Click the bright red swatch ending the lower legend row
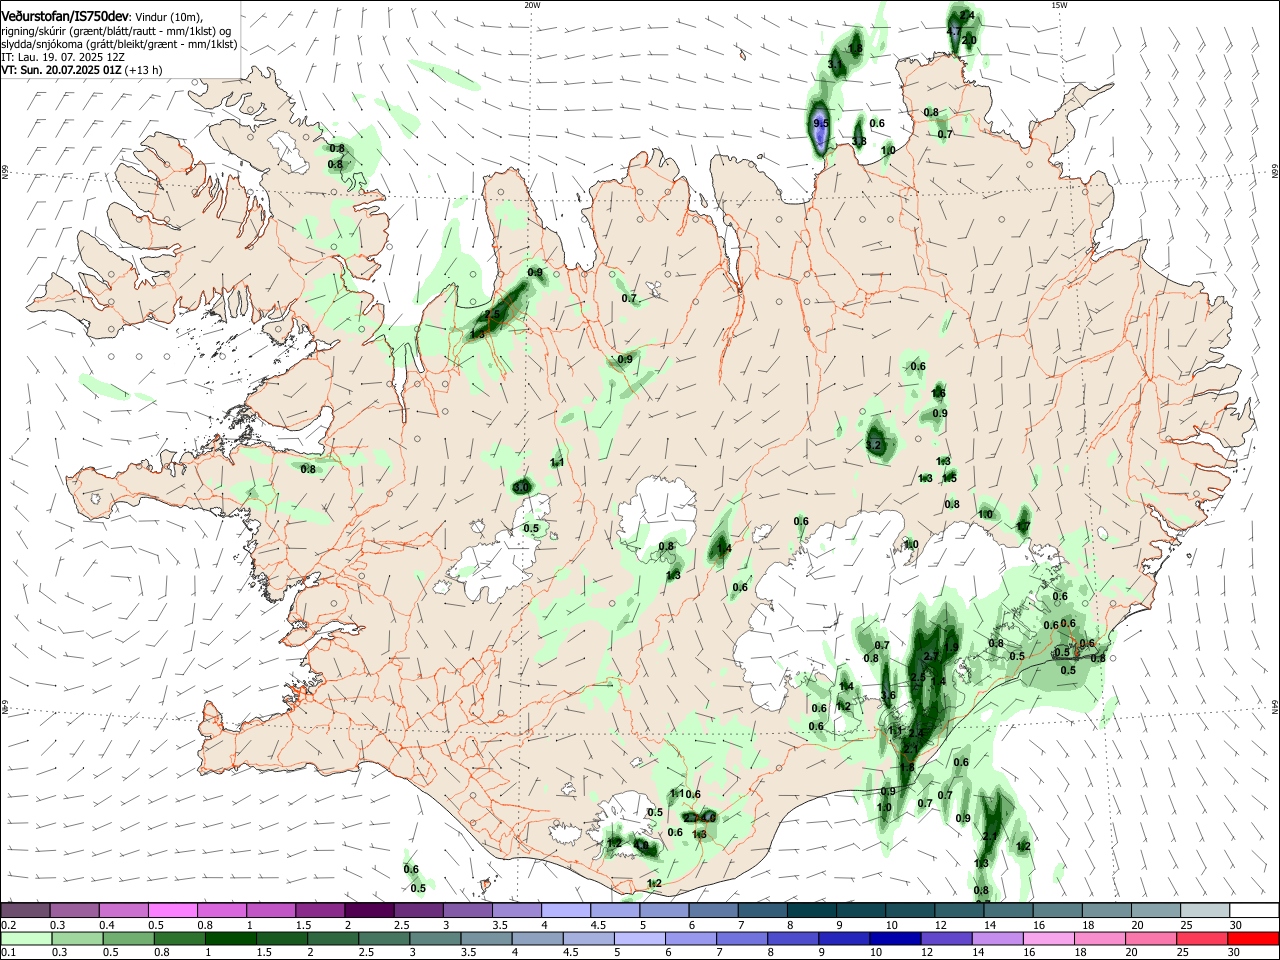The height and width of the screenshot is (960, 1280). coord(1253,938)
